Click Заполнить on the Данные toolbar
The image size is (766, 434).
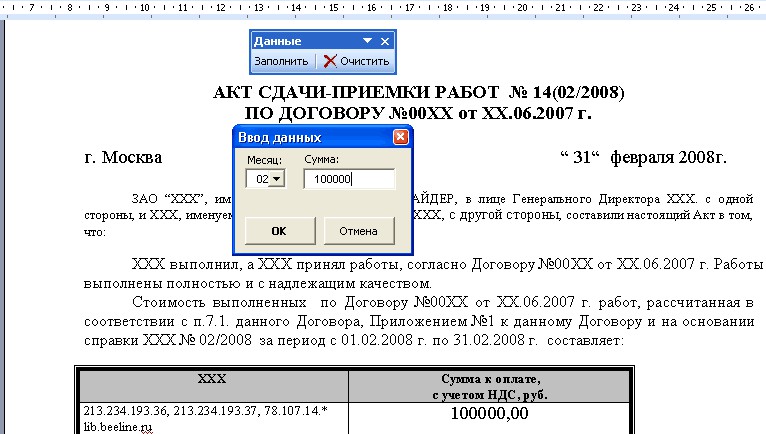pos(281,61)
